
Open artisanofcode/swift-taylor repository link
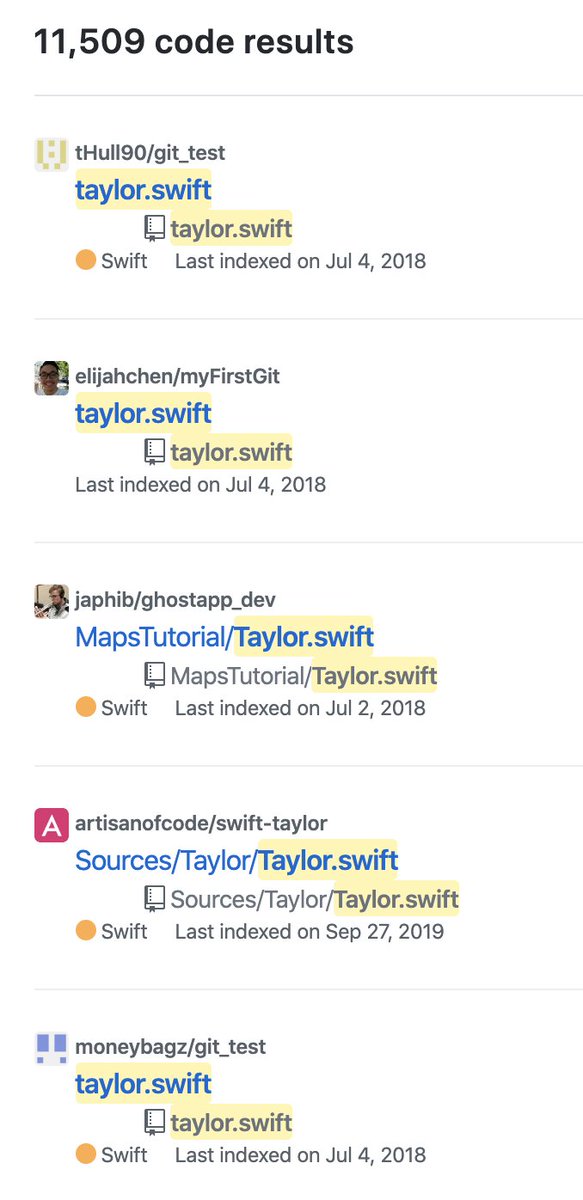[201, 823]
